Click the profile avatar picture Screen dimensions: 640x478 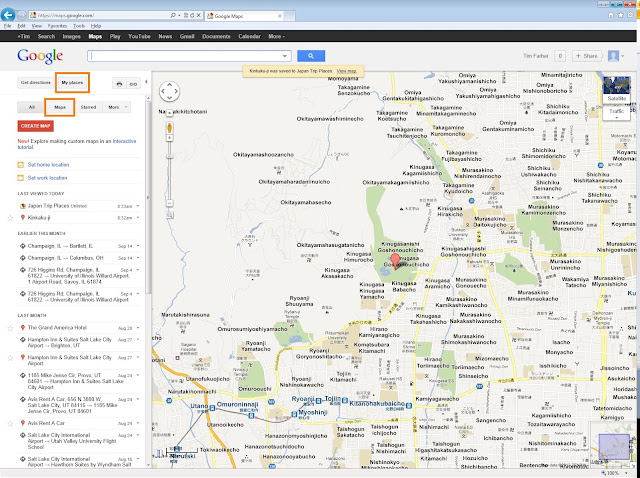pos(613,56)
